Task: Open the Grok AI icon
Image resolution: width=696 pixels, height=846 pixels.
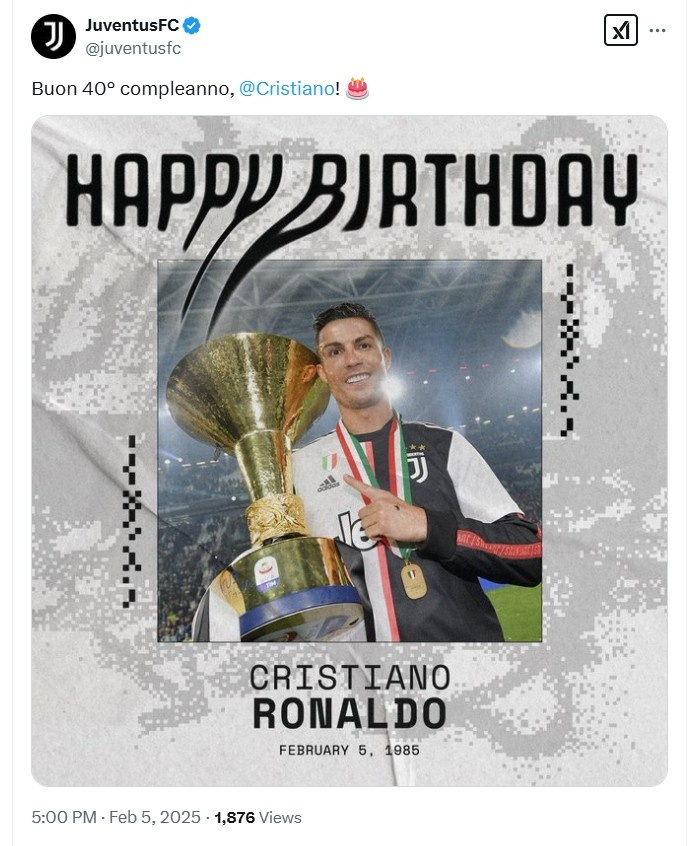Action: point(620,30)
